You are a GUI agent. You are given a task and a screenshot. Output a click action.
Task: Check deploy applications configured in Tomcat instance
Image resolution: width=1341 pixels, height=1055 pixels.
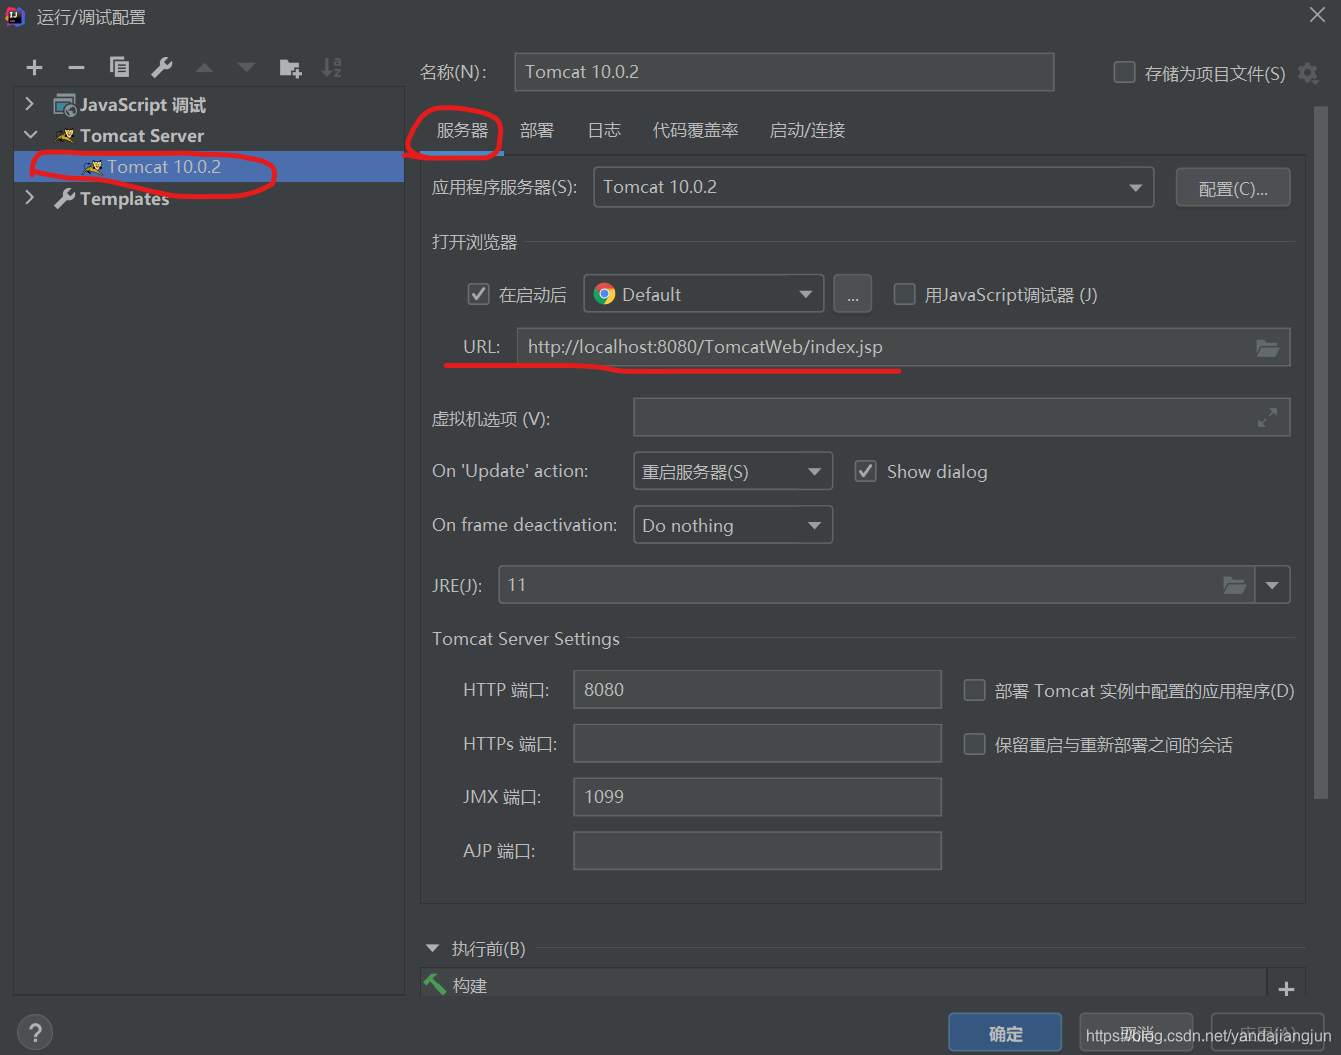click(974, 690)
